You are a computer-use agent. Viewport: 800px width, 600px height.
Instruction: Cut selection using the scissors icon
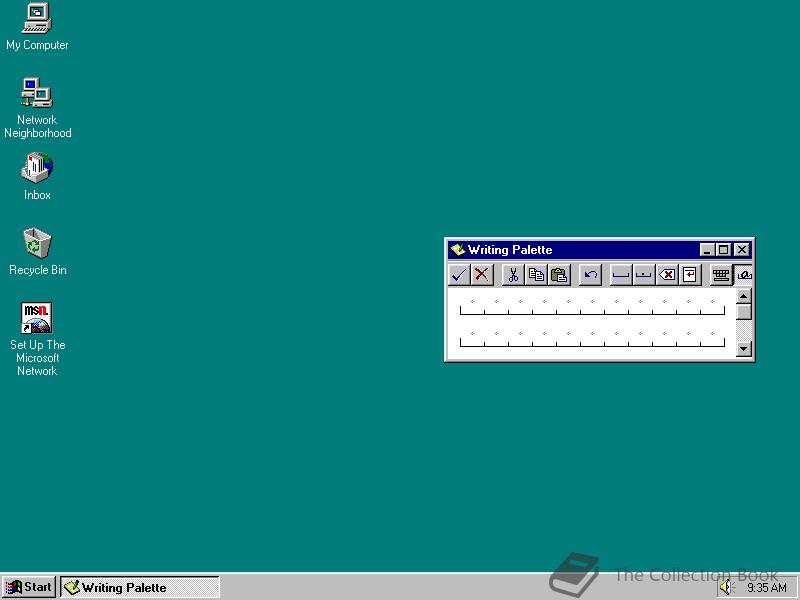[x=513, y=276]
